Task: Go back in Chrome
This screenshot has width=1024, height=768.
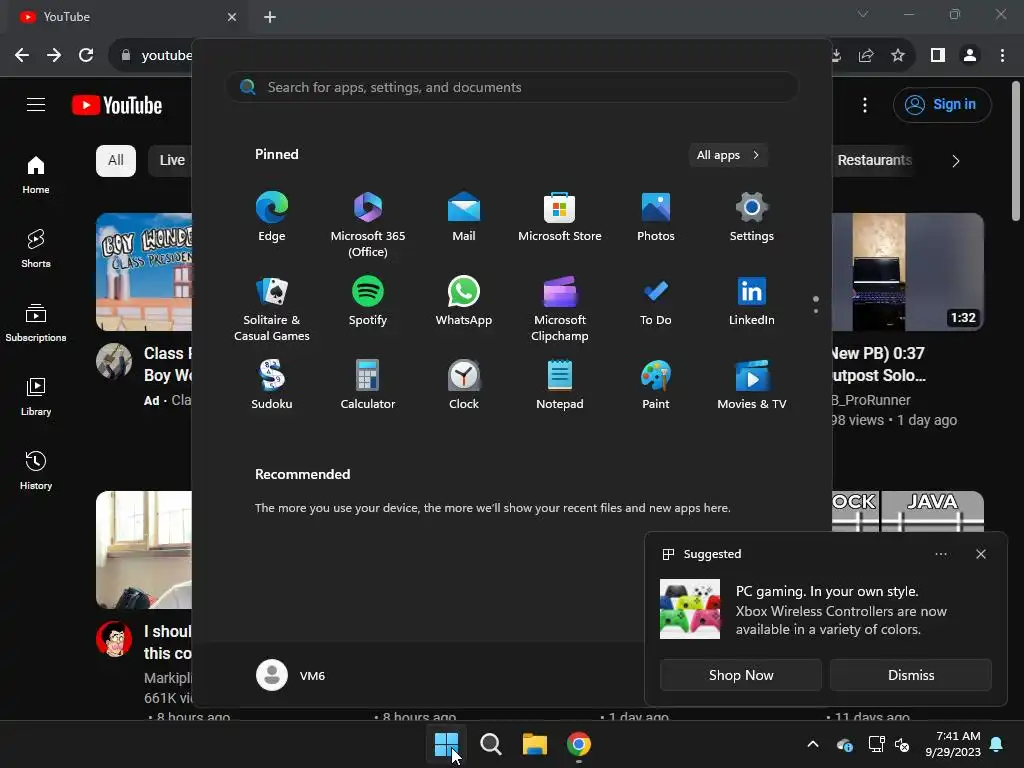Action: (22, 56)
